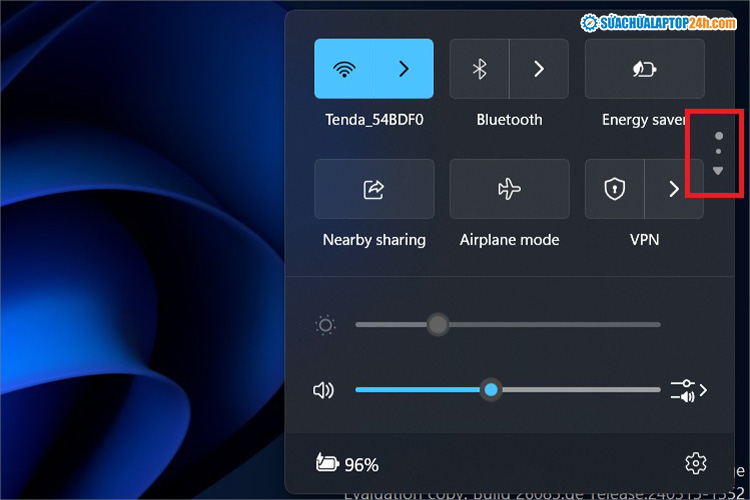This screenshot has height=500, width=750.
Task: Enable Airplane mode tile
Action: [509, 189]
